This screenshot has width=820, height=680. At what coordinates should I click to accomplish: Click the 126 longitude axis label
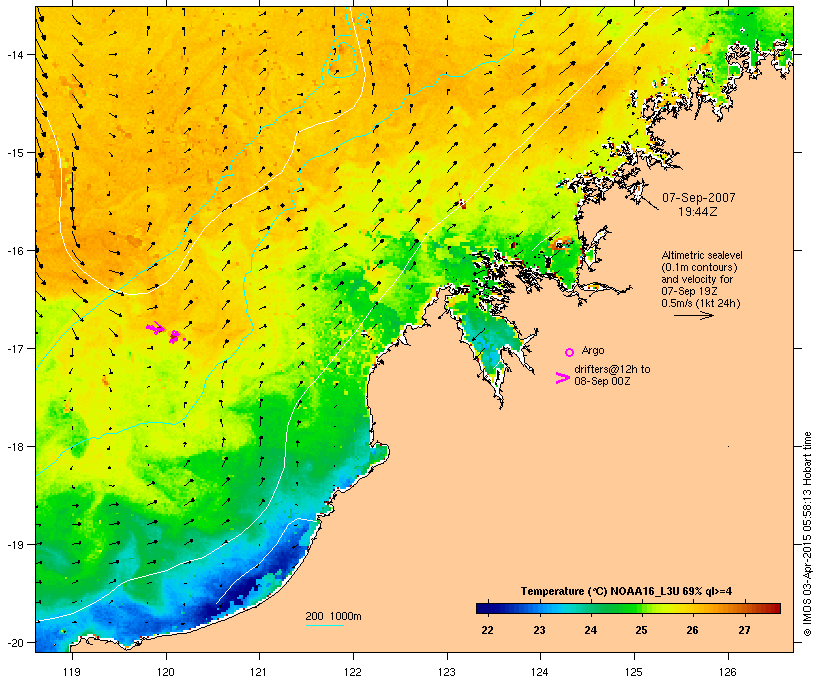(x=727, y=672)
